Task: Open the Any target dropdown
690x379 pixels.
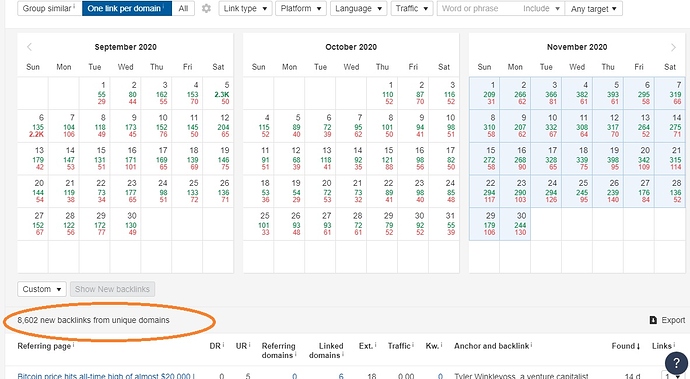Action: [594, 8]
